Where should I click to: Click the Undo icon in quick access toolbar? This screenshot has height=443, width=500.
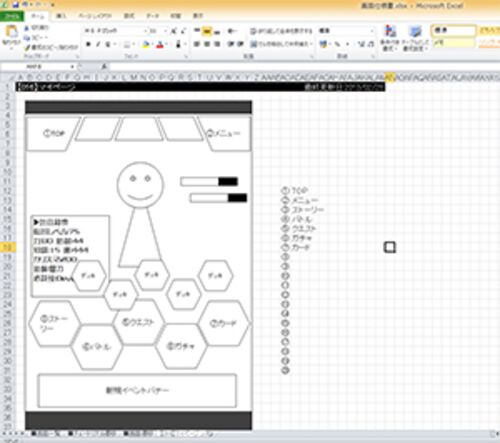click(x=25, y=5)
